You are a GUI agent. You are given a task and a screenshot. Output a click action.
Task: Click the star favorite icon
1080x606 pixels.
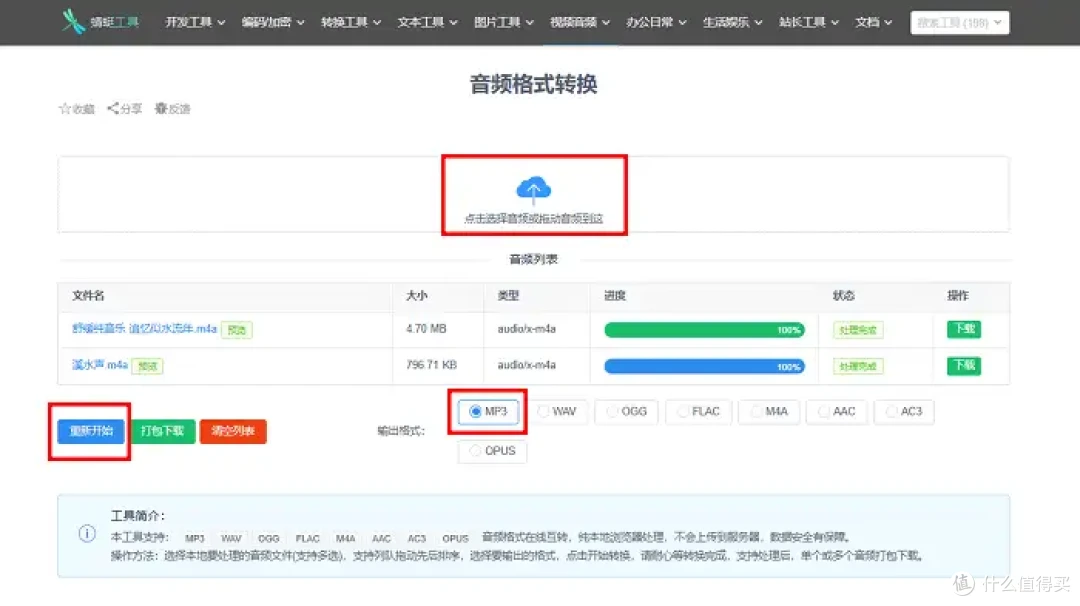point(65,108)
